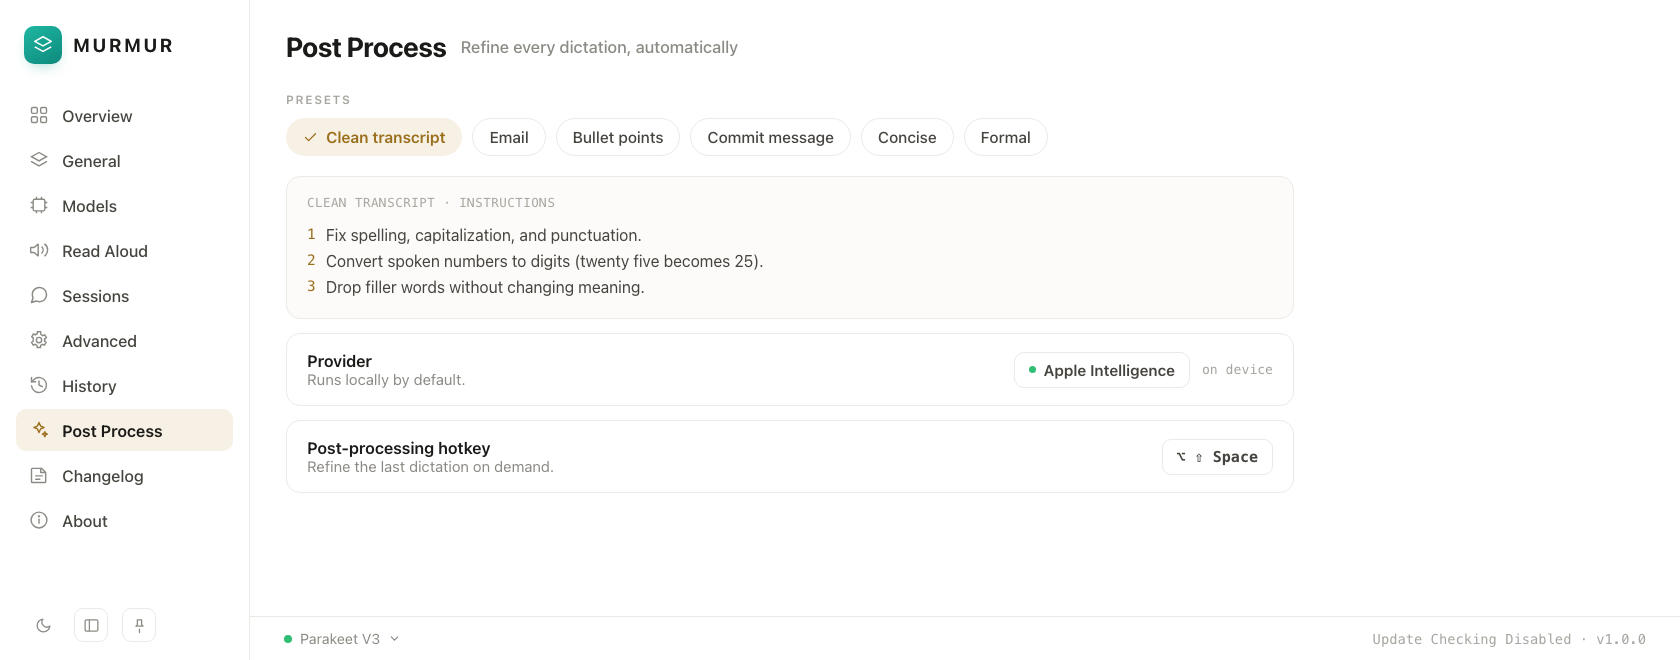Collapse sidebar with panel icon
1680x660 pixels.
(x=91, y=626)
